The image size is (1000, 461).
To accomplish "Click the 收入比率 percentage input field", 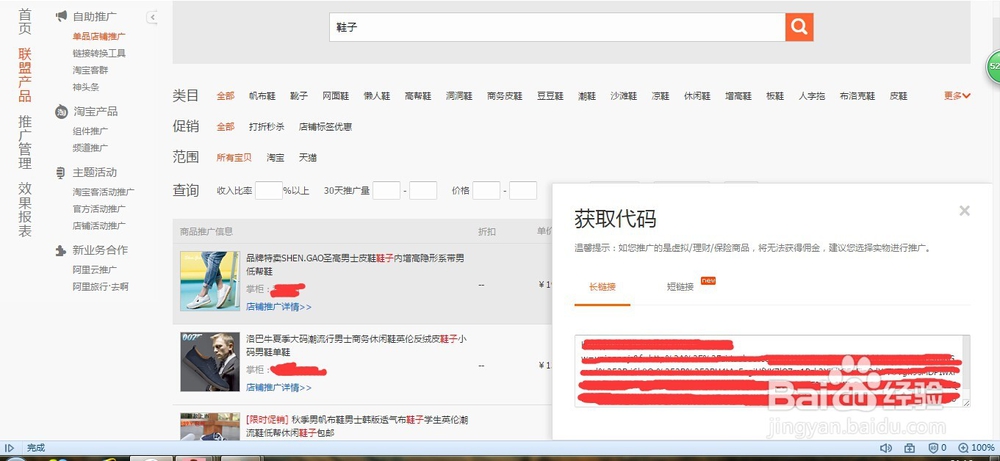I will [x=268, y=190].
